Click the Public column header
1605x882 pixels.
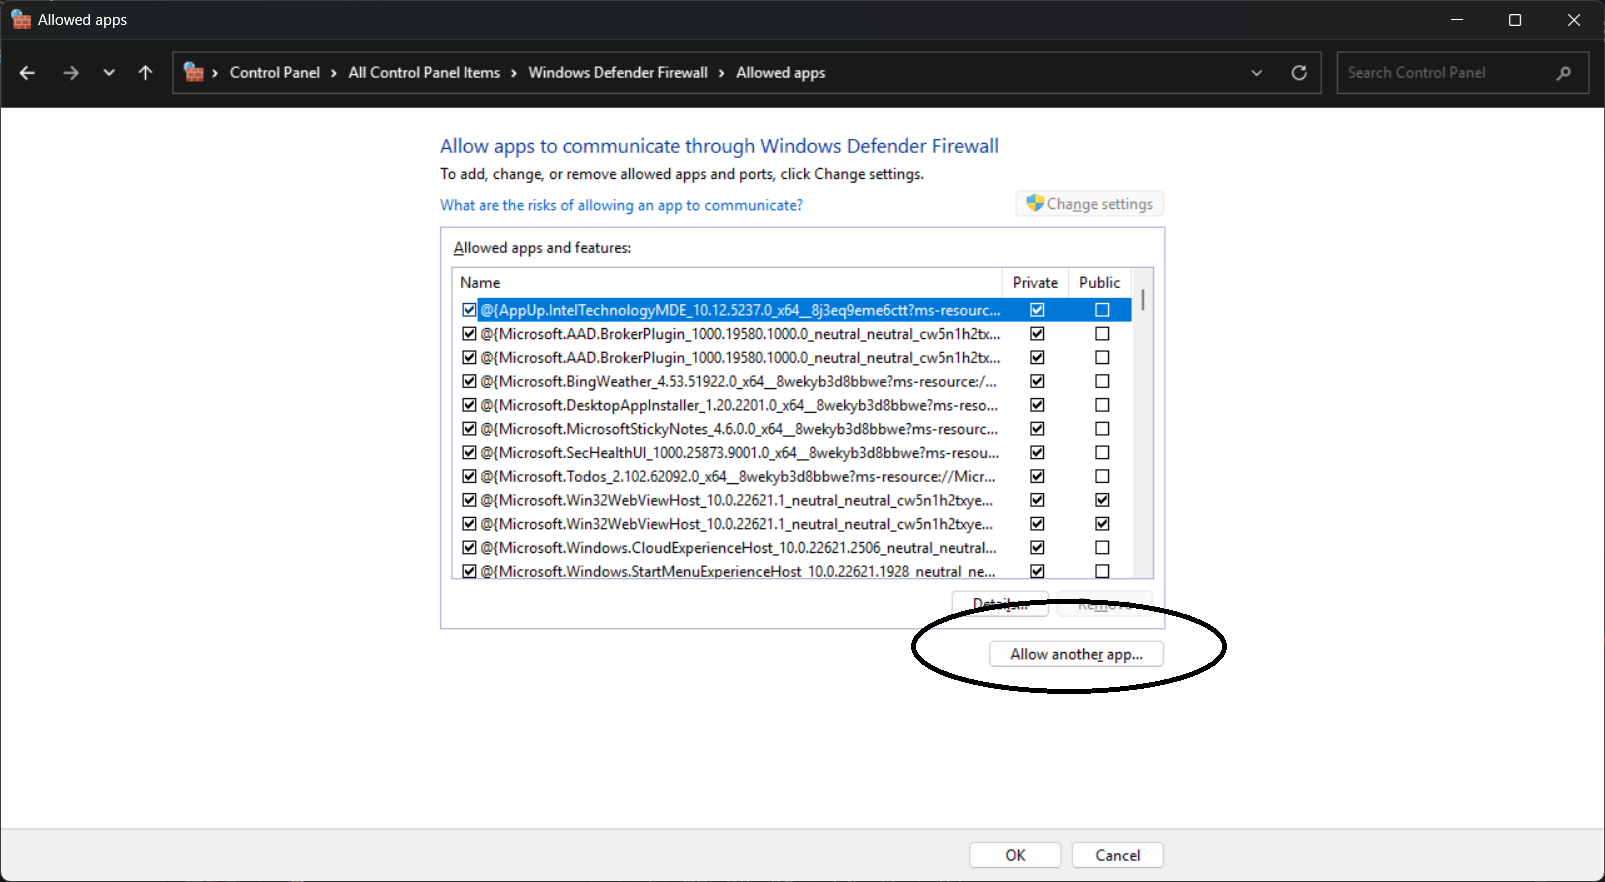click(1100, 282)
